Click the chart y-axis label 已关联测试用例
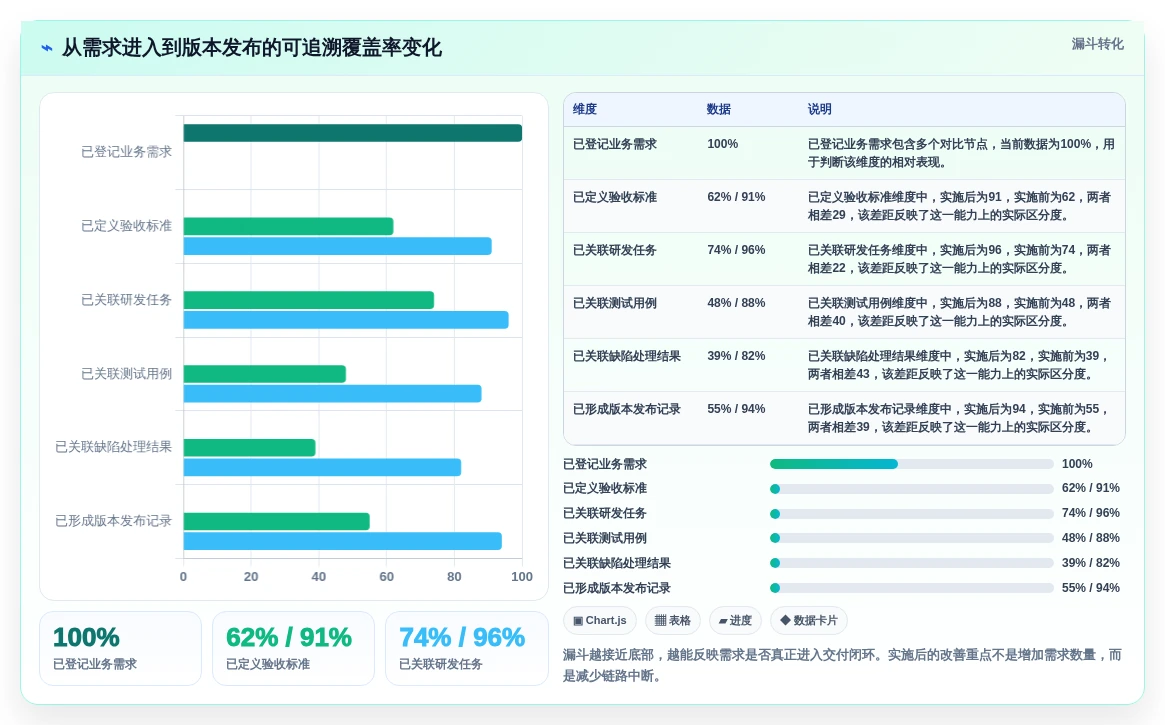The width and height of the screenshot is (1165, 725). tap(126, 374)
